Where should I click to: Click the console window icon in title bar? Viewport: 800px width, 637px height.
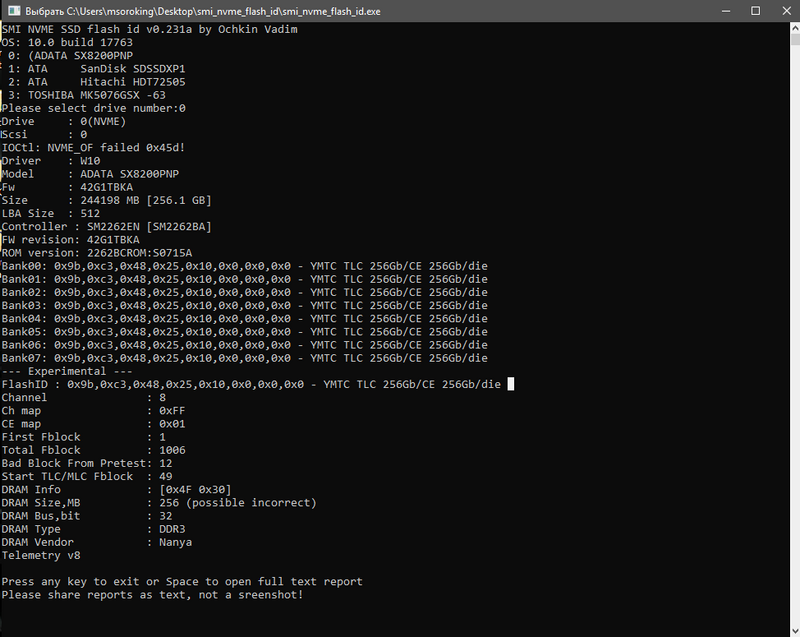(x=14, y=11)
